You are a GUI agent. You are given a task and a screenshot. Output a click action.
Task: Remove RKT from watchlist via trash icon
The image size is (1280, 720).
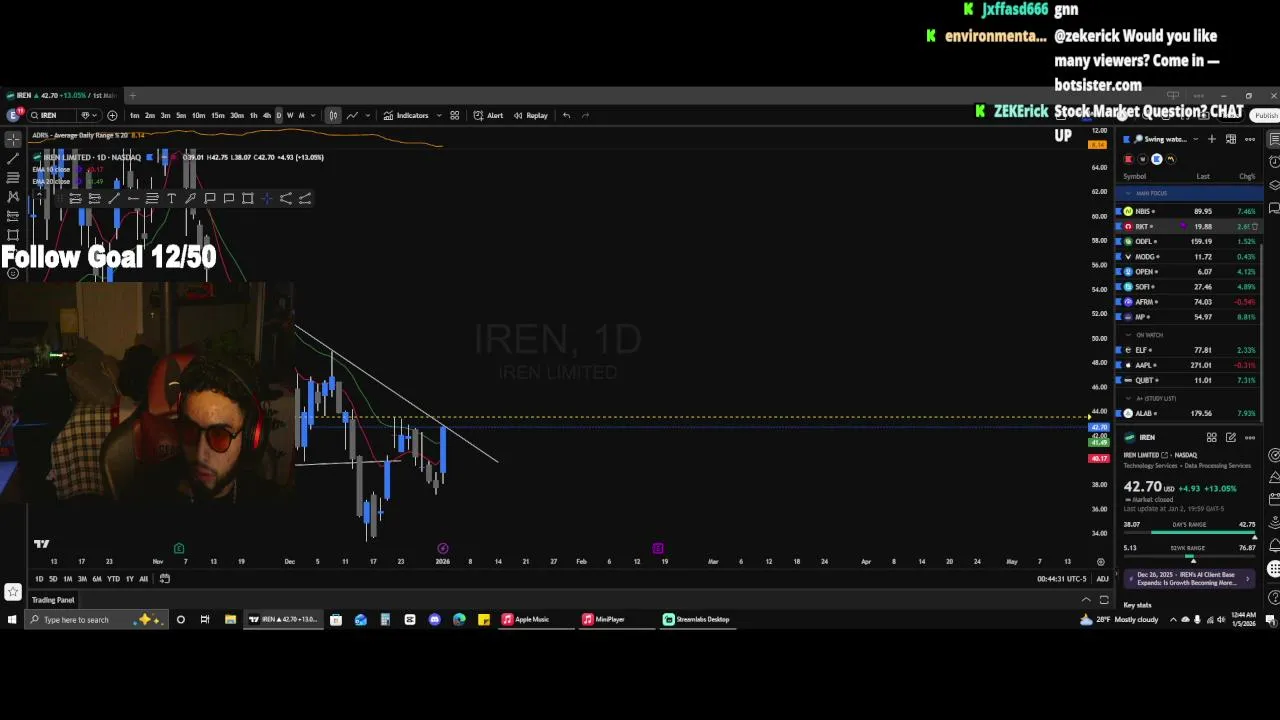click(1255, 226)
